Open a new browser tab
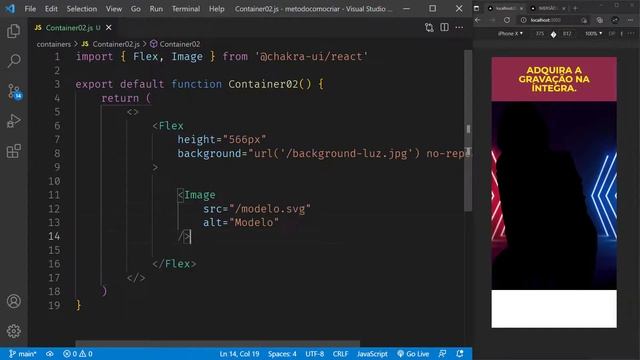Screen dimensions: 640x360 tap(575, 8)
